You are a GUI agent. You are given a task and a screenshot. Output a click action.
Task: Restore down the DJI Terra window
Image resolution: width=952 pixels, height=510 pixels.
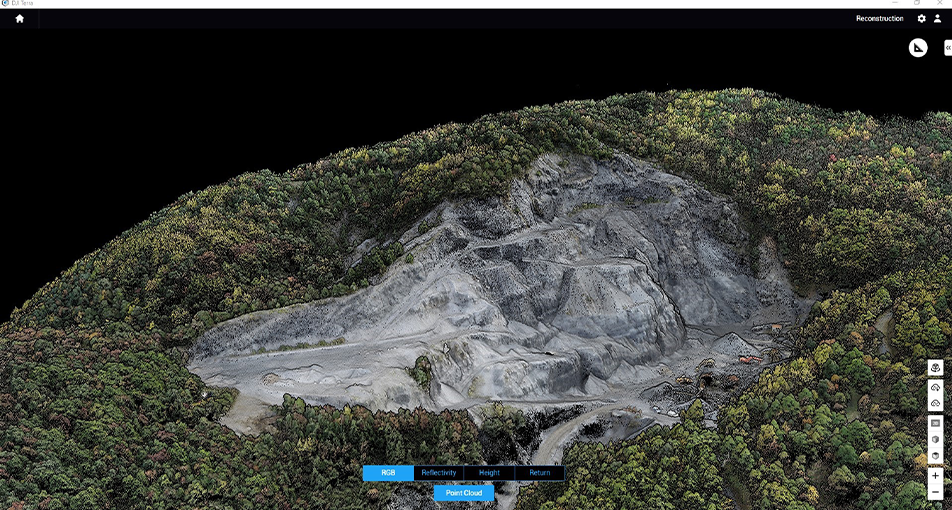point(917,3)
